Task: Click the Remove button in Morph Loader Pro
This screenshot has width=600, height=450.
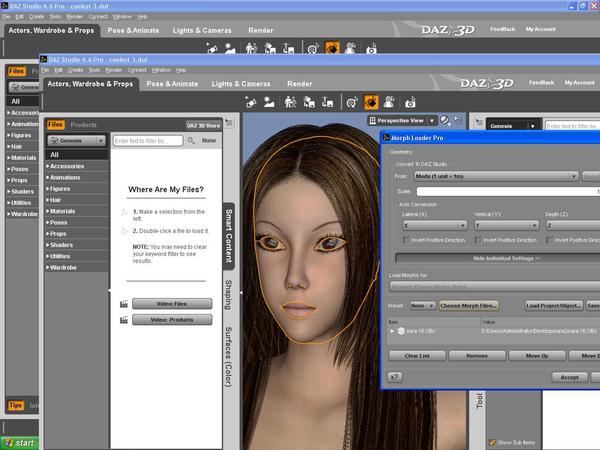Action: pos(477,356)
